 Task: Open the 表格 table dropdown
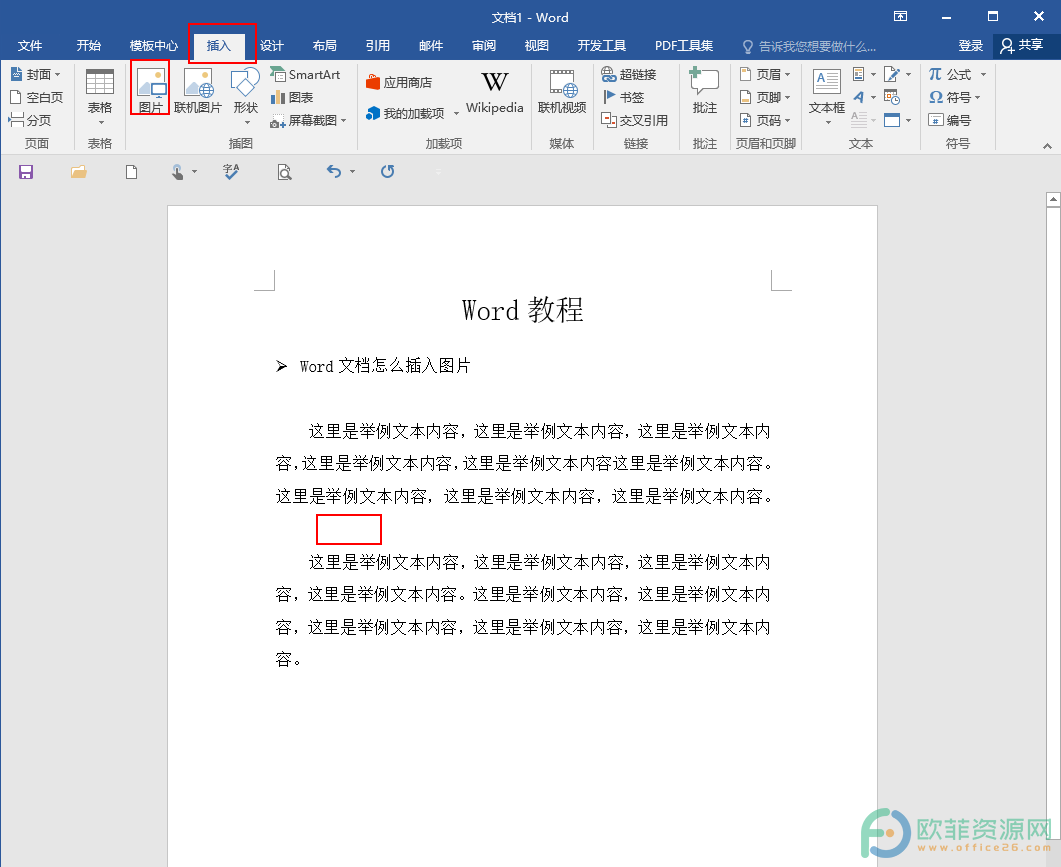pos(100,97)
